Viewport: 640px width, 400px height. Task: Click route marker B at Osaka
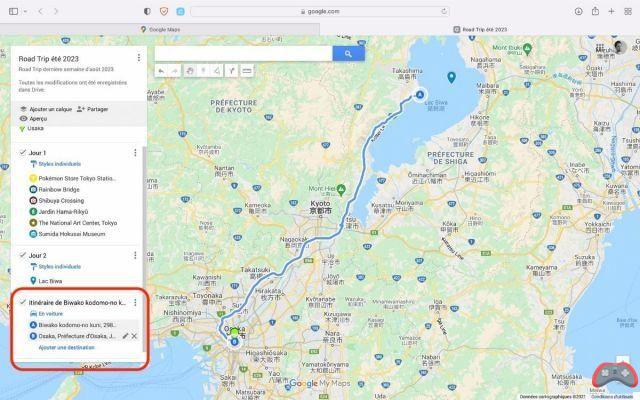coord(234,342)
